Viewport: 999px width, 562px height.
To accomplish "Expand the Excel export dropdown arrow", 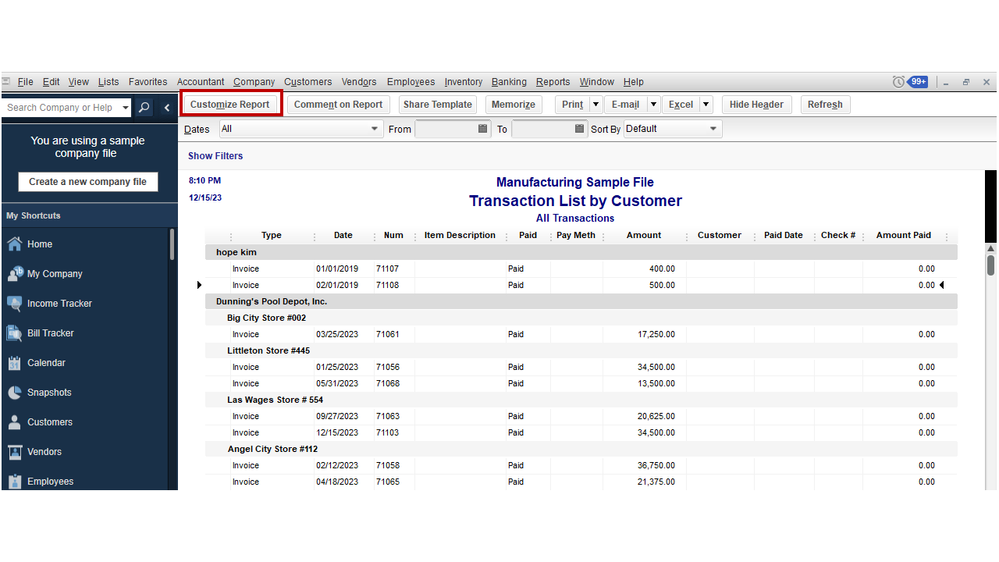I will pyautogui.click(x=706, y=104).
